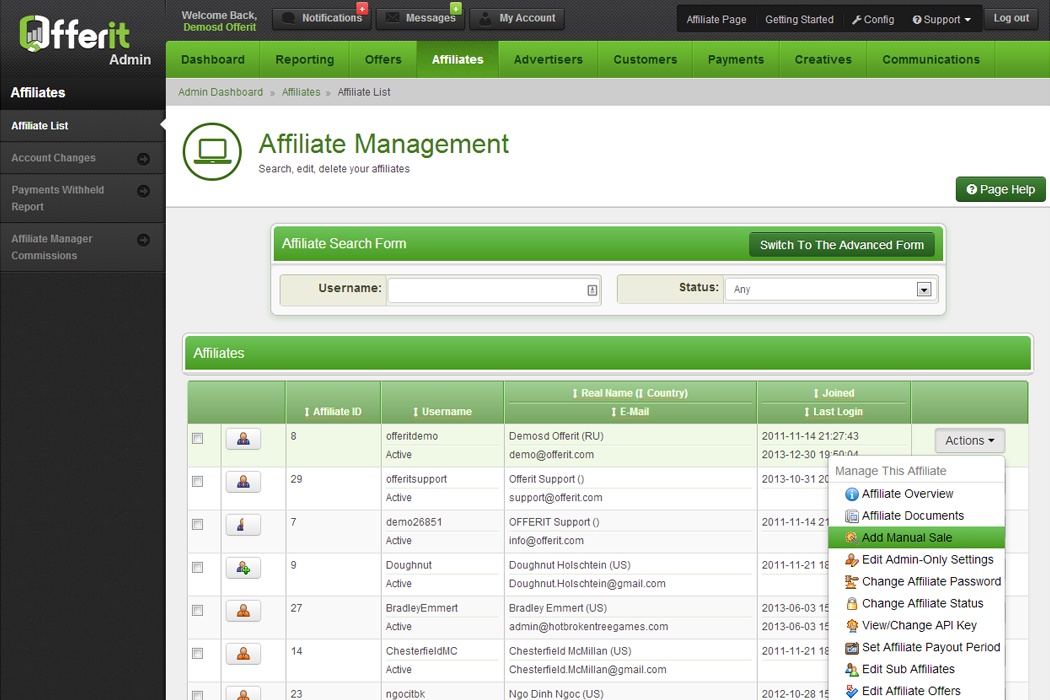Expand the Support dropdown in top bar

point(941,20)
